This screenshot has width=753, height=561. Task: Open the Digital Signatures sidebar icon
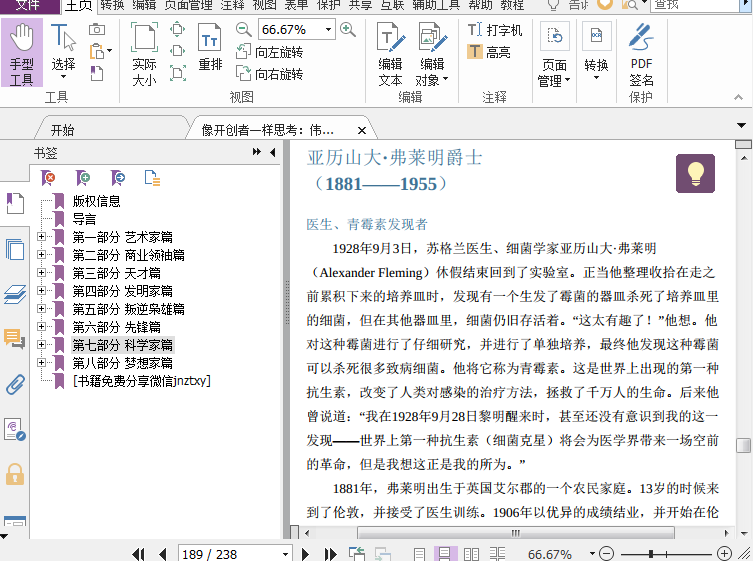pos(15,429)
